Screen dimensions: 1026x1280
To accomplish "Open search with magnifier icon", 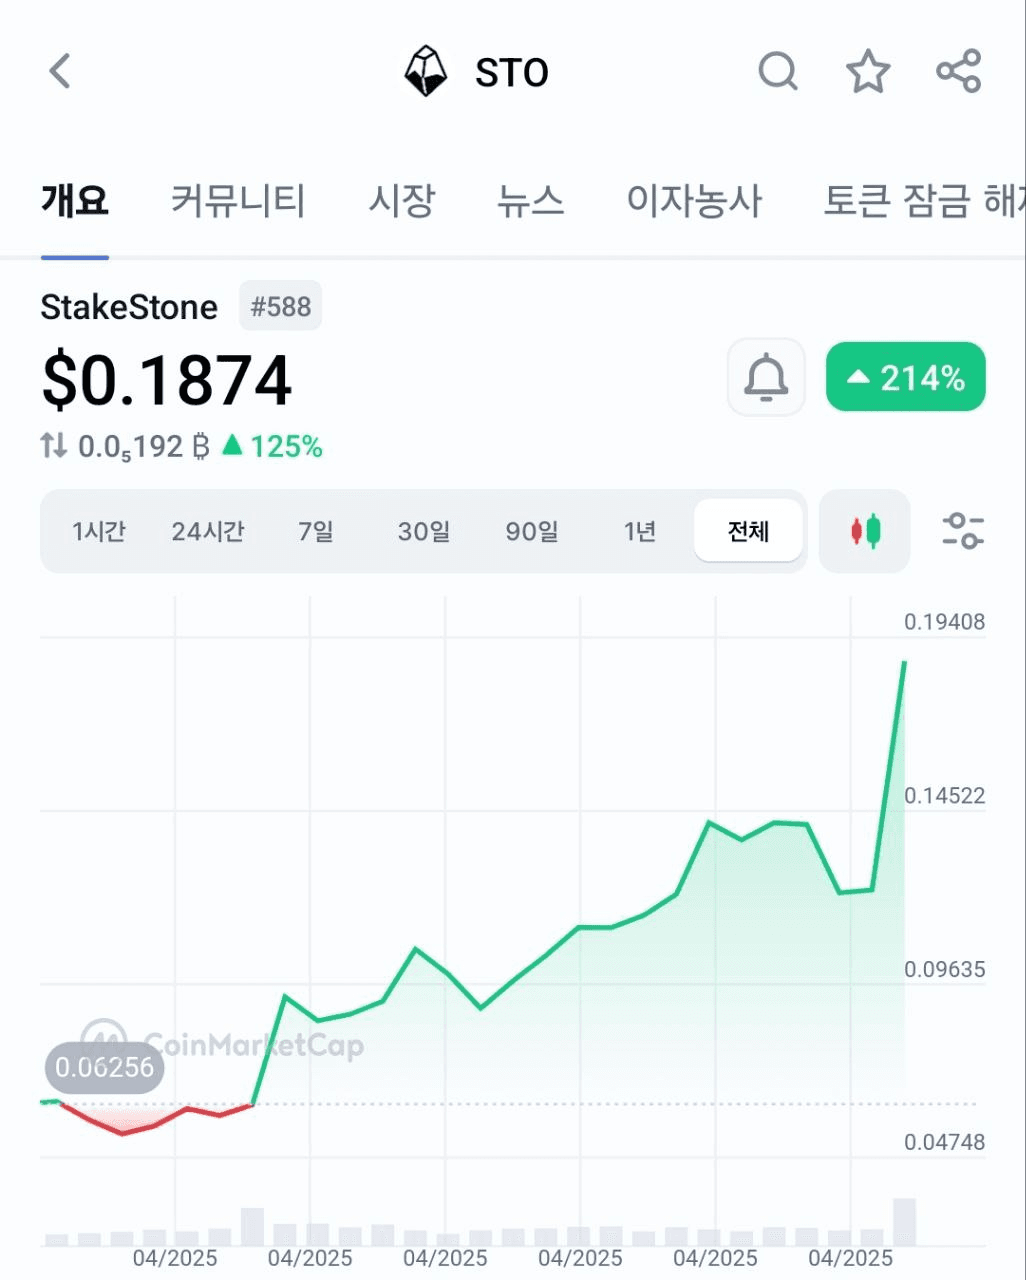I will click(x=778, y=71).
